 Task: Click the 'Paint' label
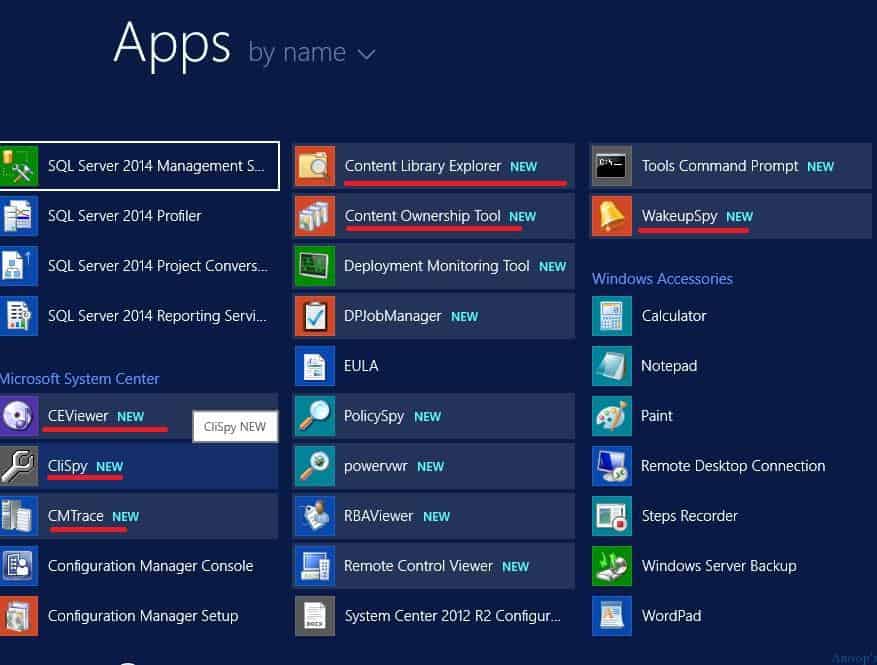pos(657,416)
